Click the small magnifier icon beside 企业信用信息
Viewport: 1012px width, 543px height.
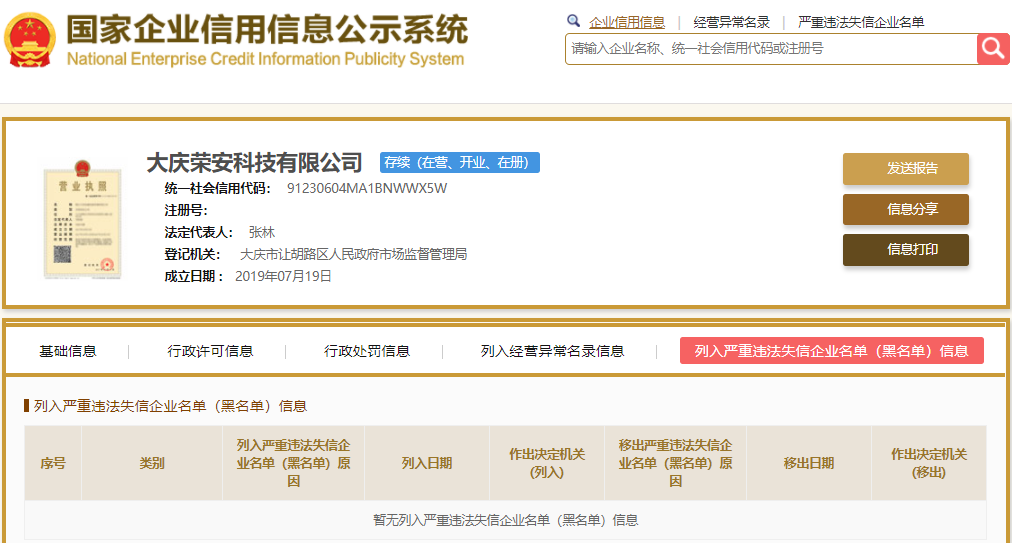[573, 21]
